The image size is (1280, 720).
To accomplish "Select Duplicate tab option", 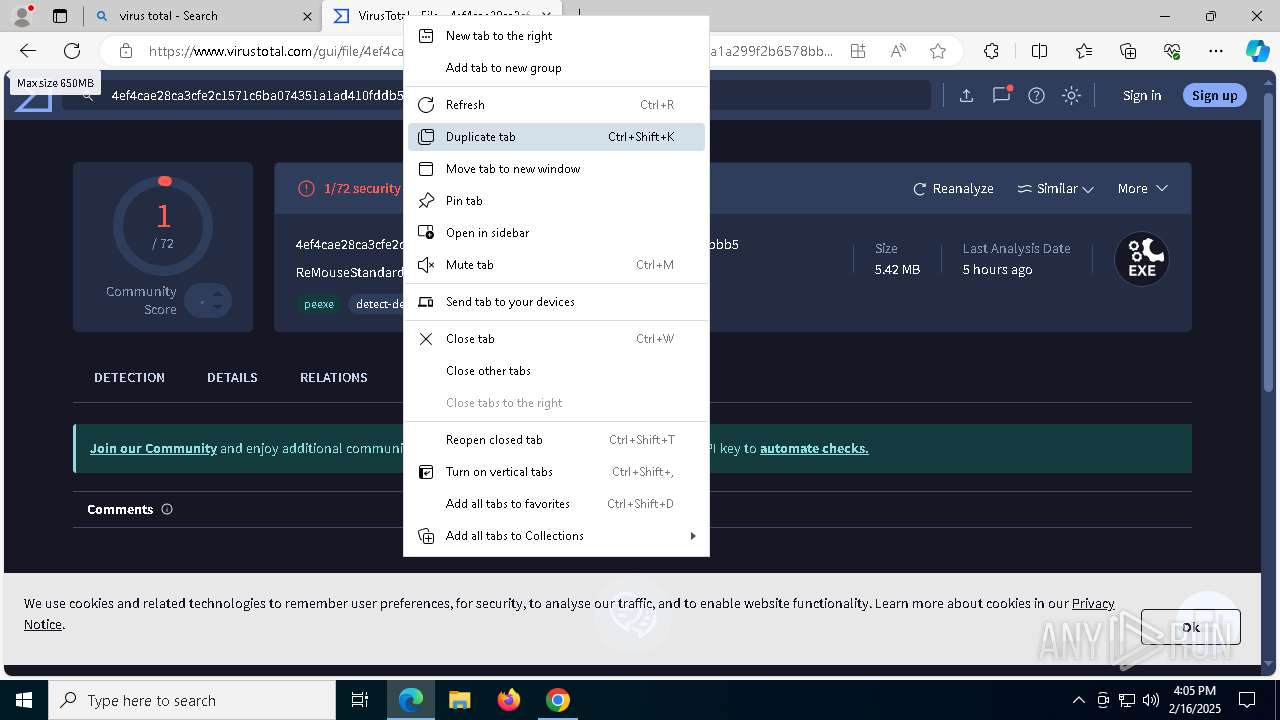I will [556, 137].
